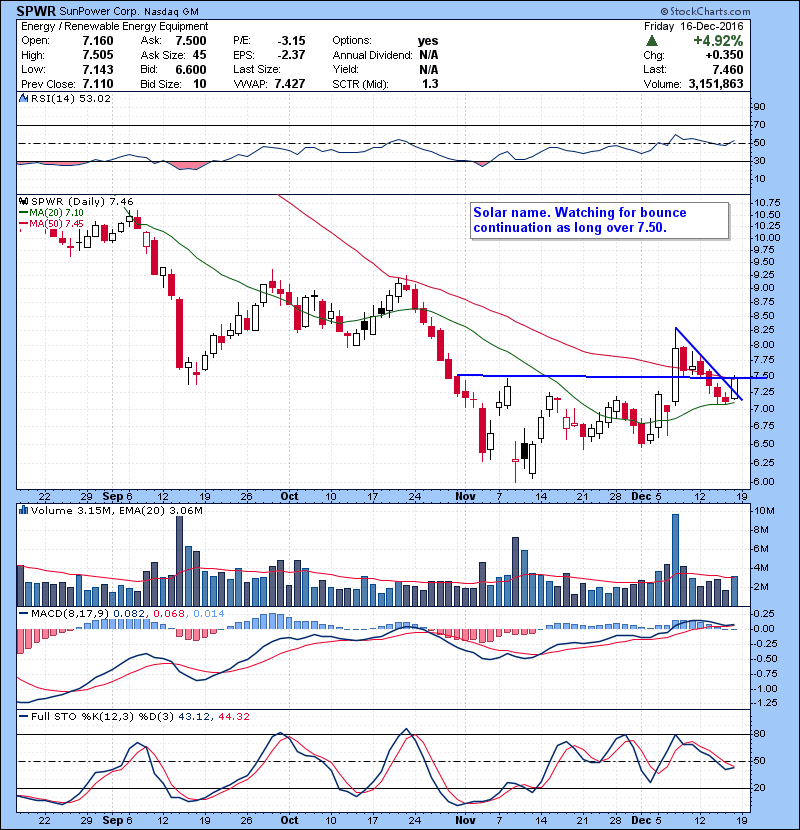The image size is (800, 830).
Task: Click the SPWR (Daily) candlestick legend icon
Action: tap(23, 201)
